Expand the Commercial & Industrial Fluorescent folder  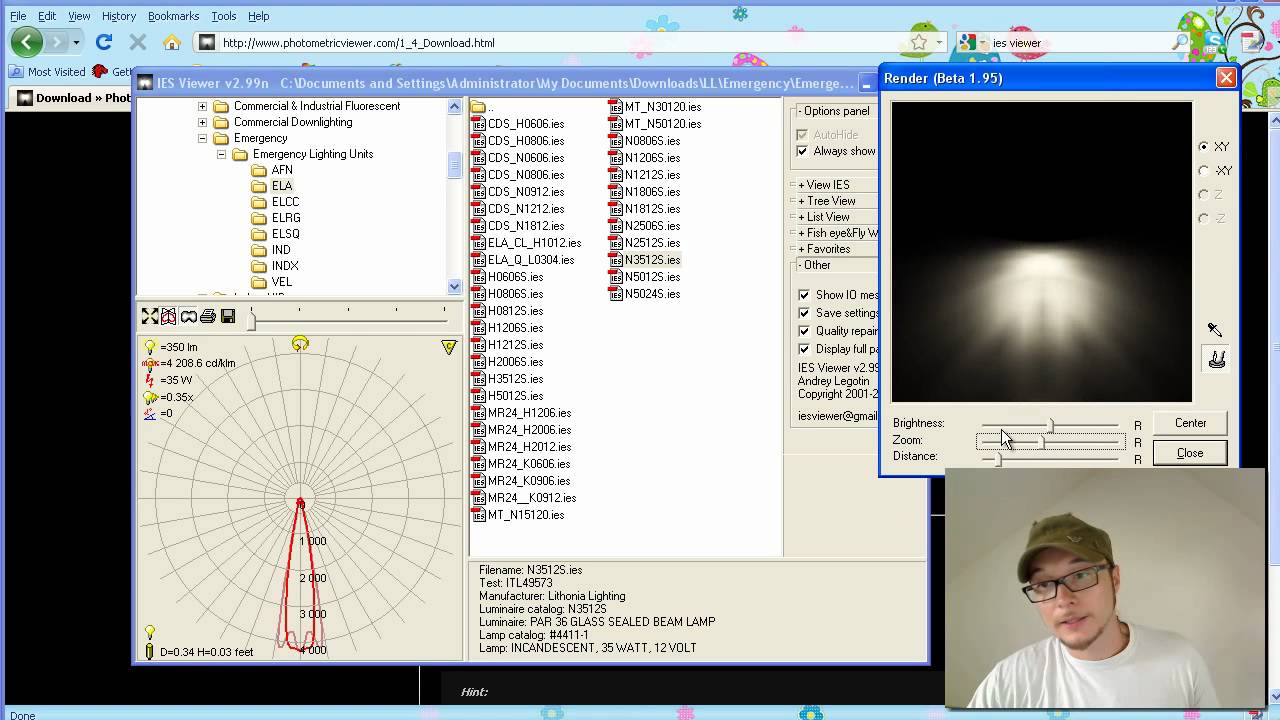[x=202, y=106]
